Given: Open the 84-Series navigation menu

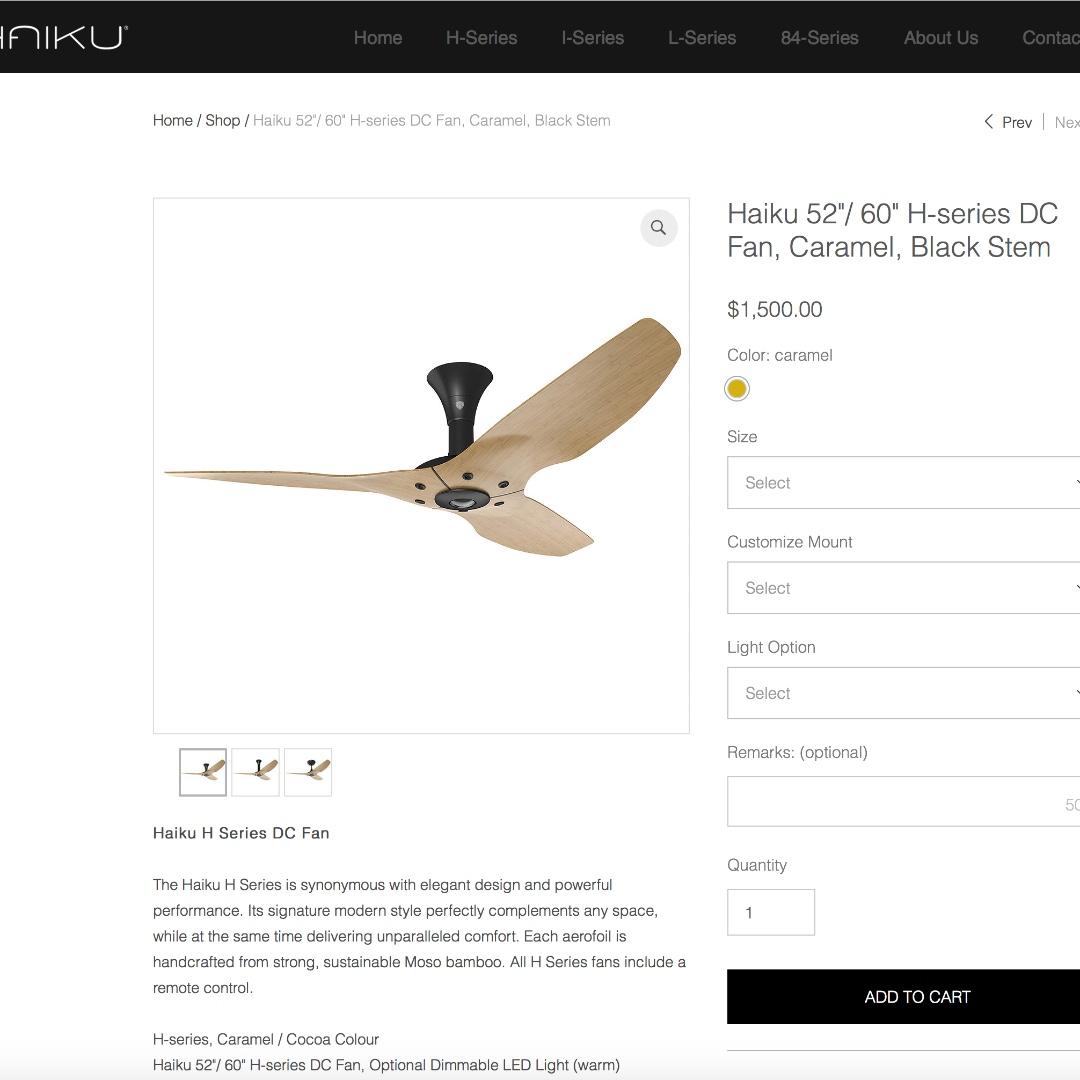Looking at the screenshot, I should [818, 38].
